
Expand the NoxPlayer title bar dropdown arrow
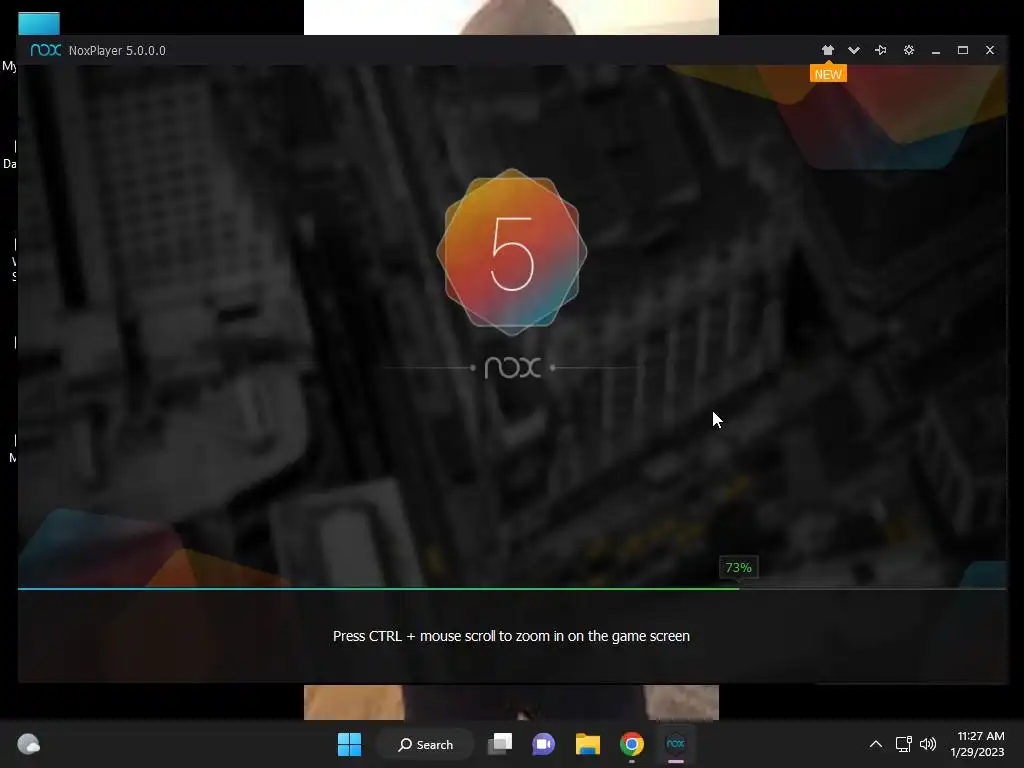pyautogui.click(x=854, y=50)
